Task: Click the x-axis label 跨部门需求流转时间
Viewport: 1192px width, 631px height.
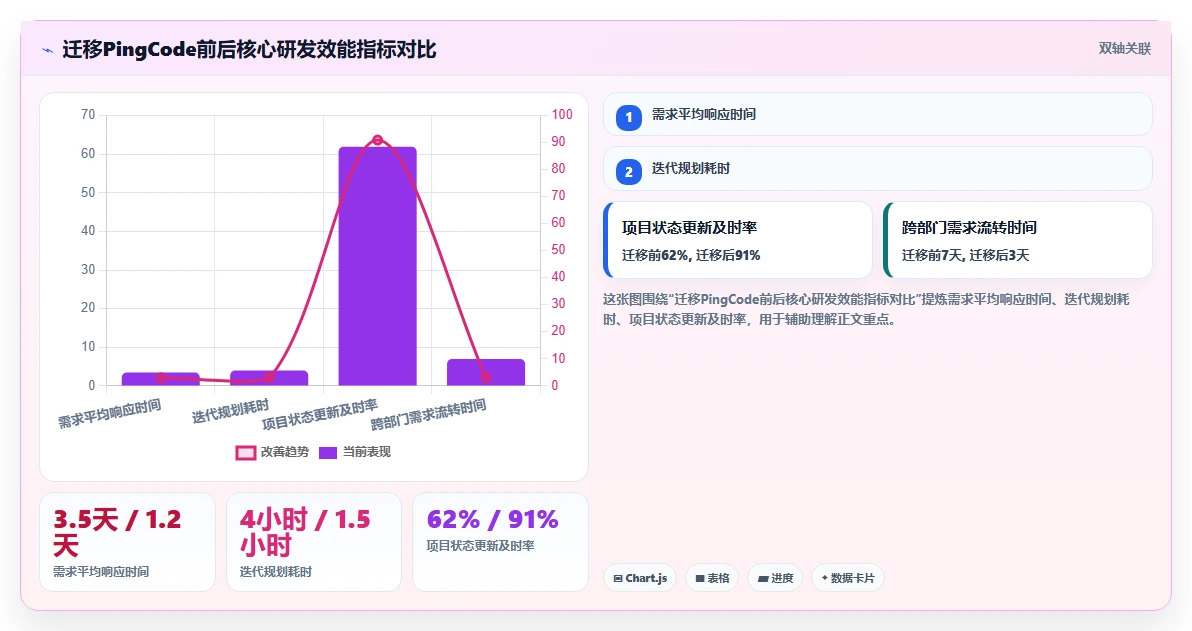Action: point(428,414)
